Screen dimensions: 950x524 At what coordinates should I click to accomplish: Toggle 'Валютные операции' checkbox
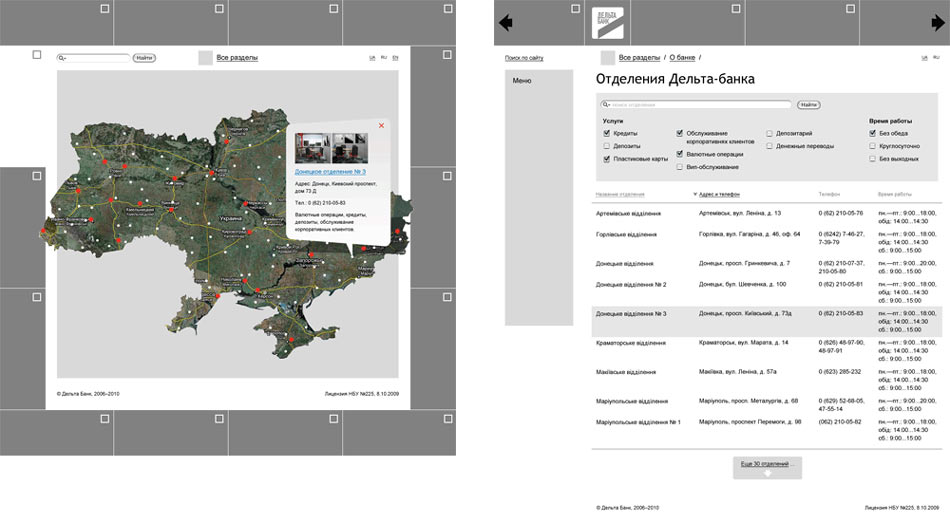point(680,154)
